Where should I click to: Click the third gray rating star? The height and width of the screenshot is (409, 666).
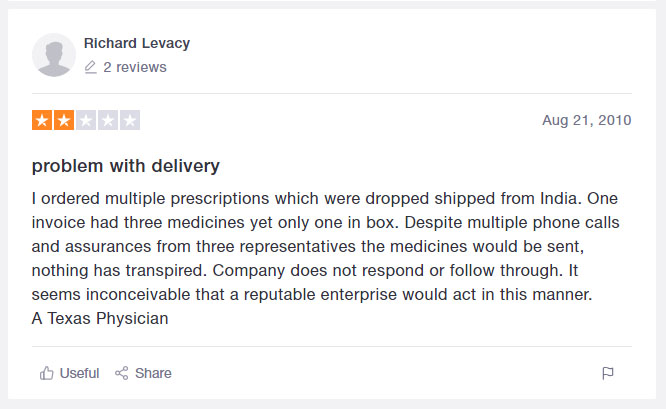tap(86, 121)
